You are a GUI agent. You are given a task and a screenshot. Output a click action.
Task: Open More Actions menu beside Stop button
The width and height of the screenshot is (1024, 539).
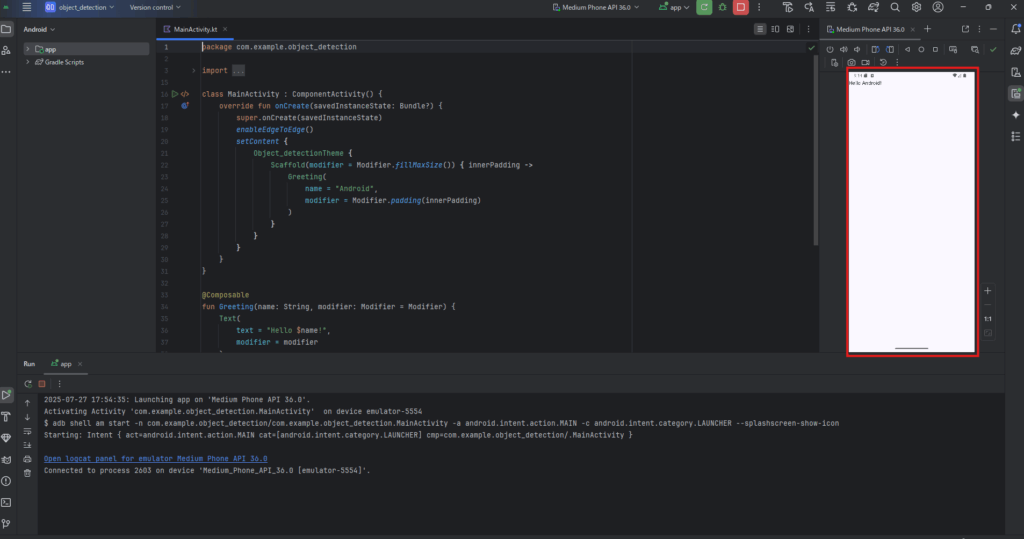[759, 7]
